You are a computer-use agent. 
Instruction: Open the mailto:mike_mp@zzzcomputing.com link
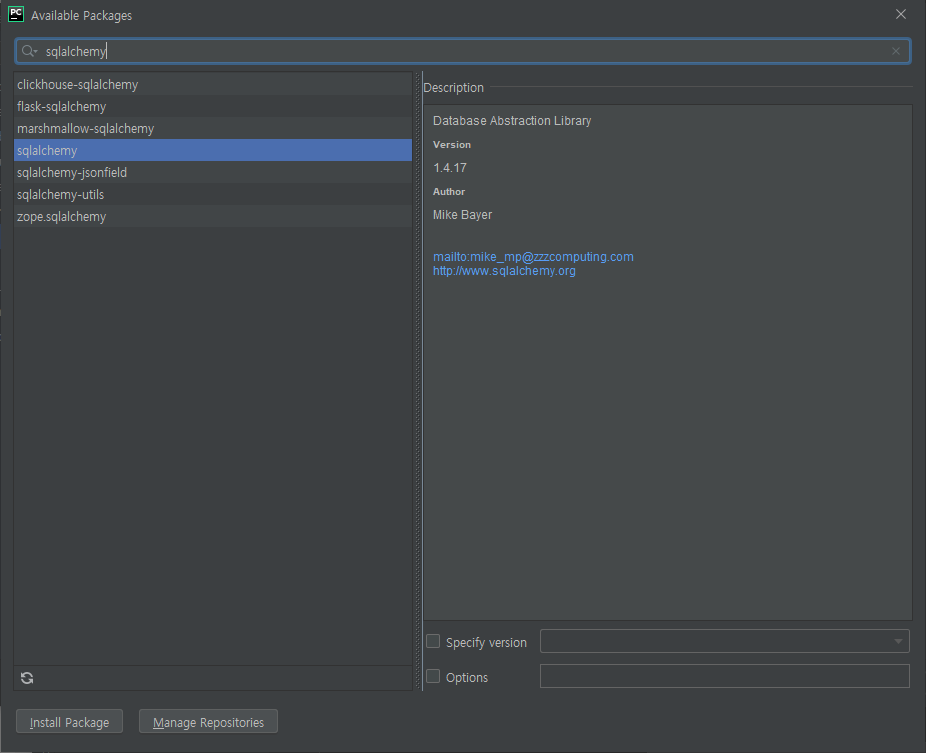point(533,257)
